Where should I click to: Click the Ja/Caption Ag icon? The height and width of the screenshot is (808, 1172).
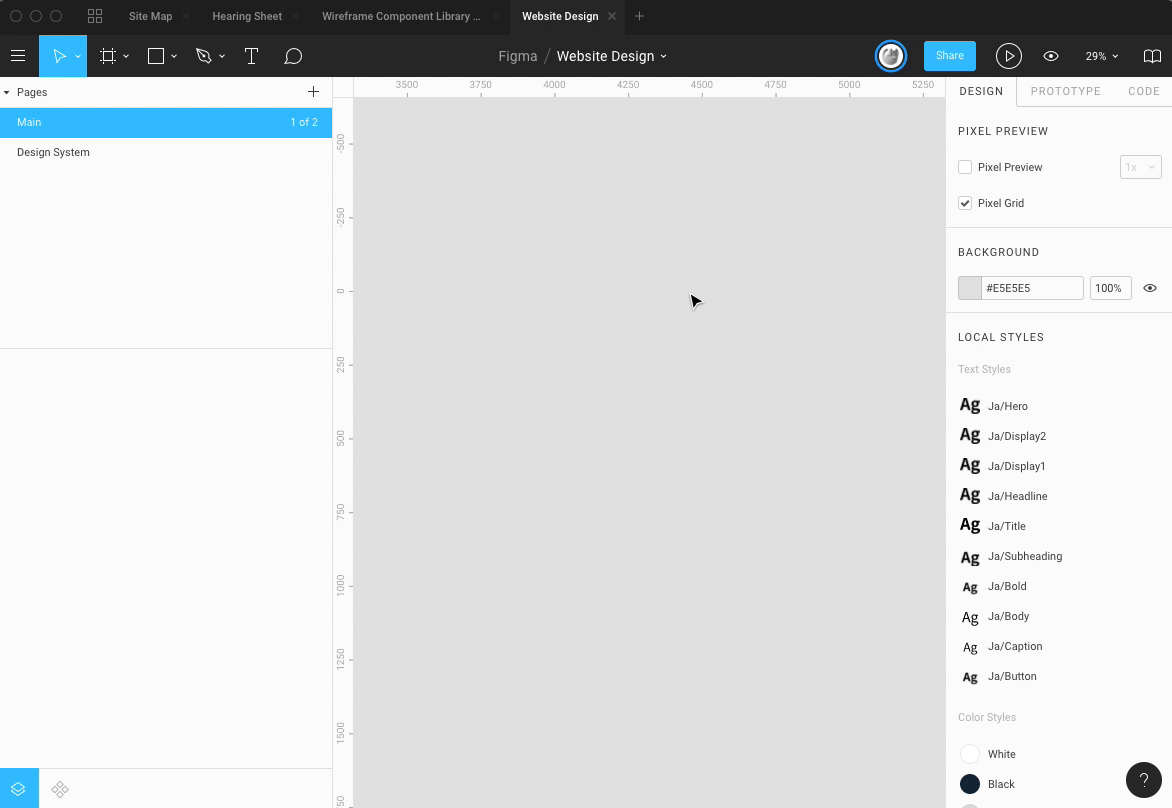coord(969,647)
